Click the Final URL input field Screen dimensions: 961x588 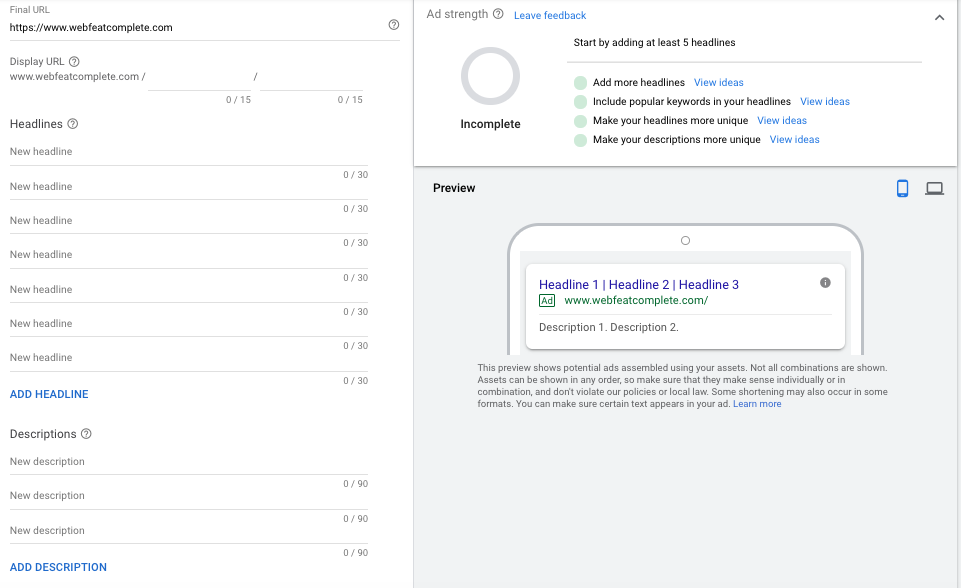pos(190,28)
